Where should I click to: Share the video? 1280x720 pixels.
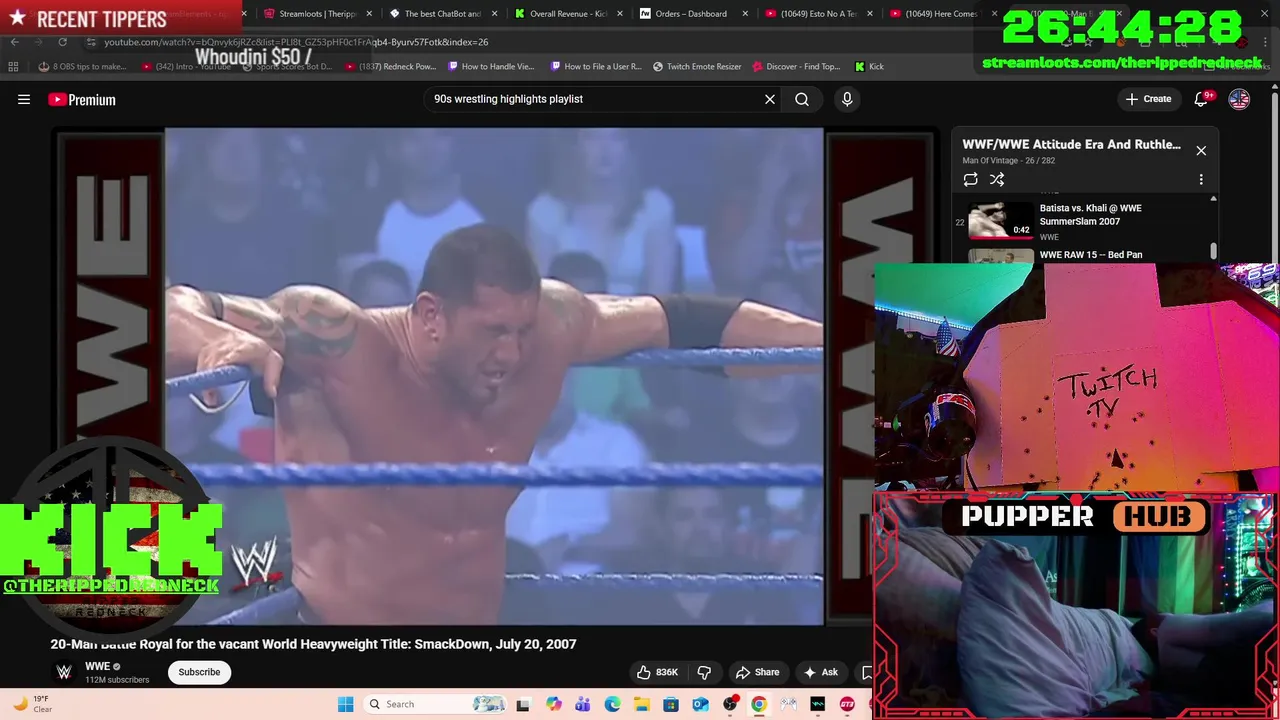pos(757,672)
